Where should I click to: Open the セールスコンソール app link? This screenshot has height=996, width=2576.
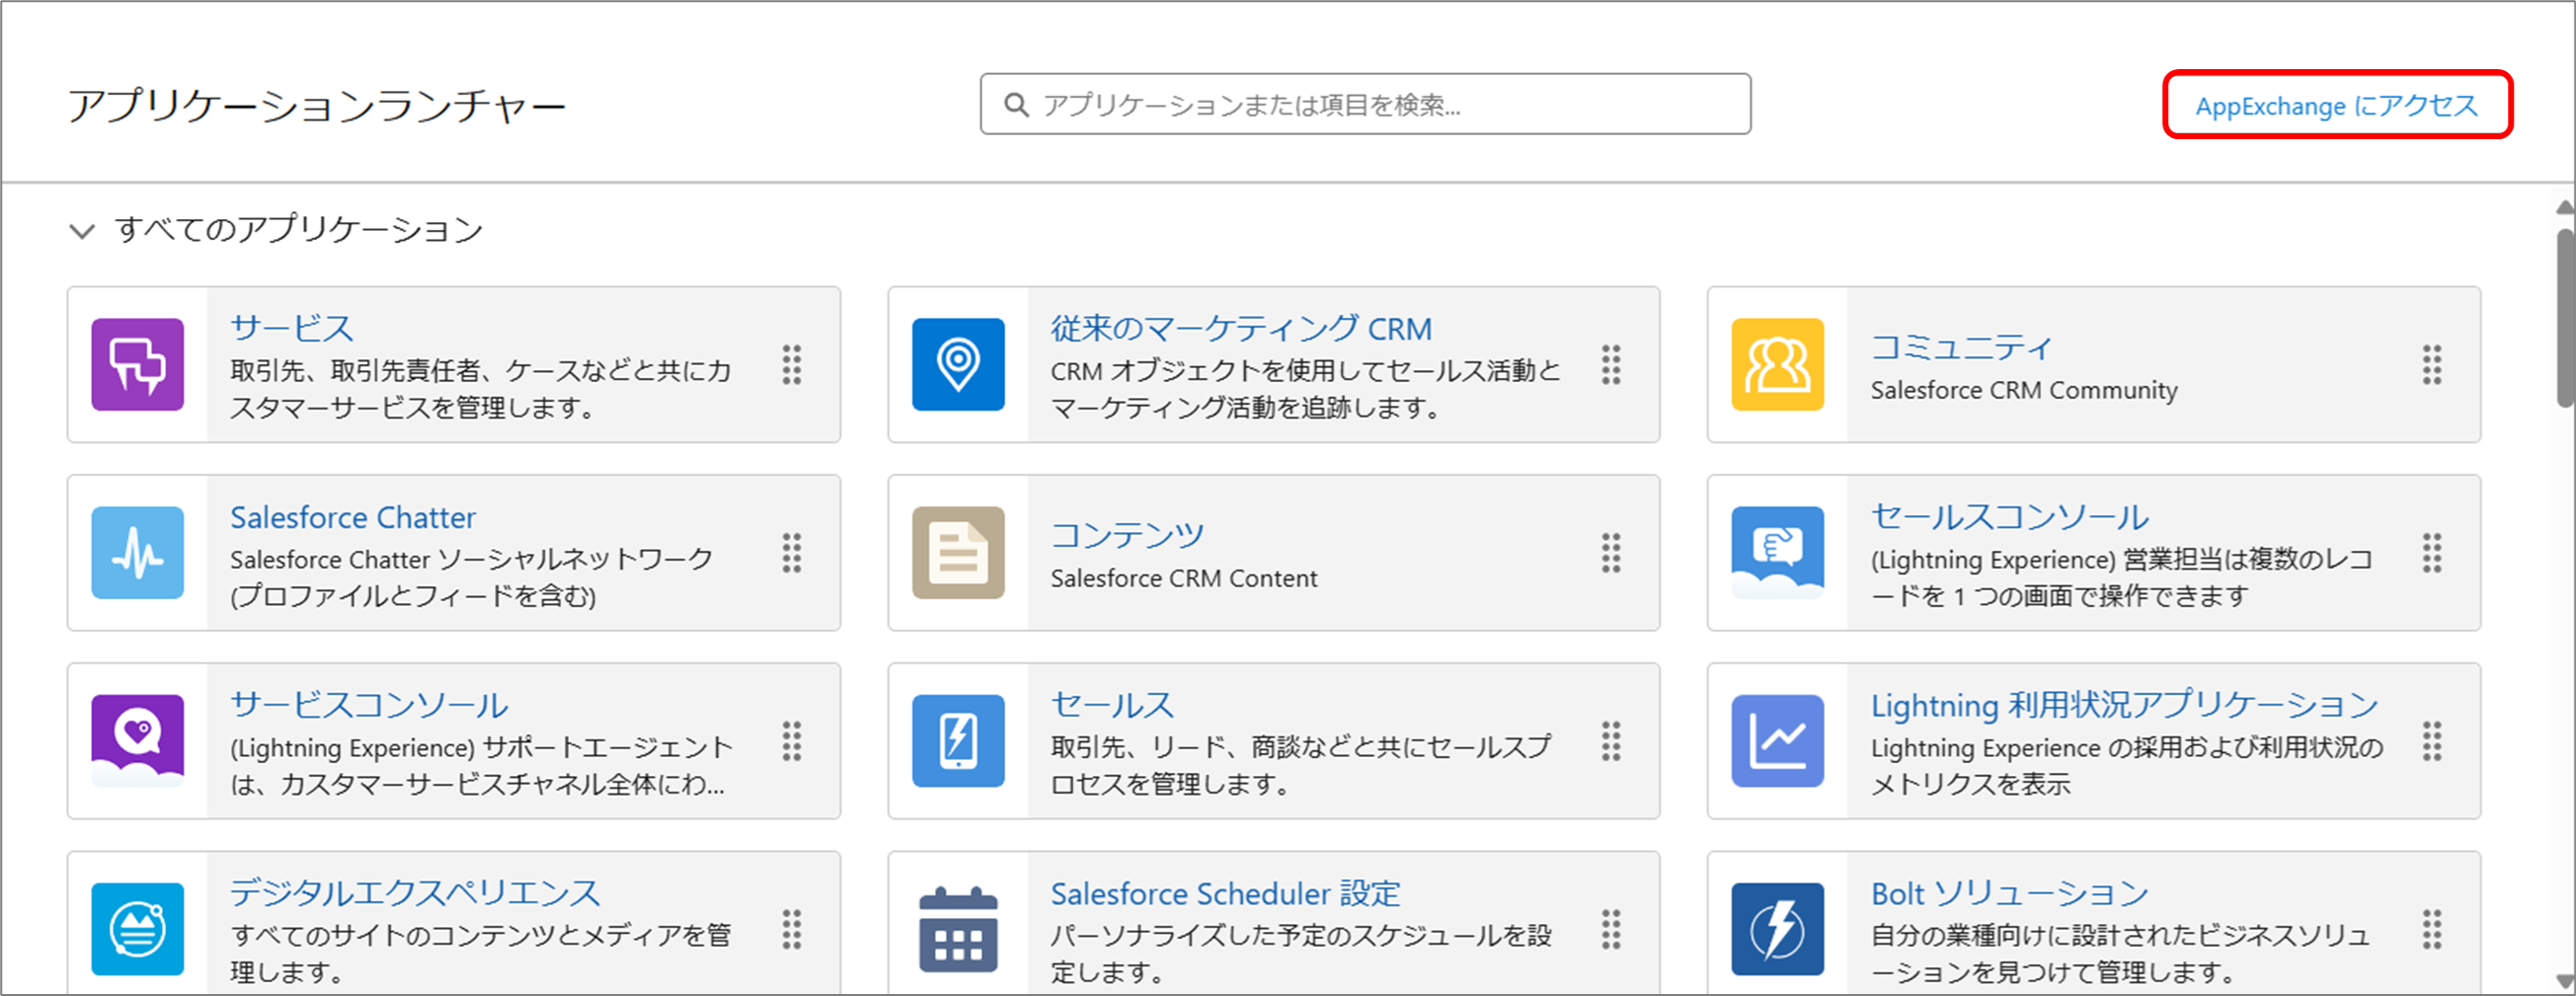(2010, 516)
